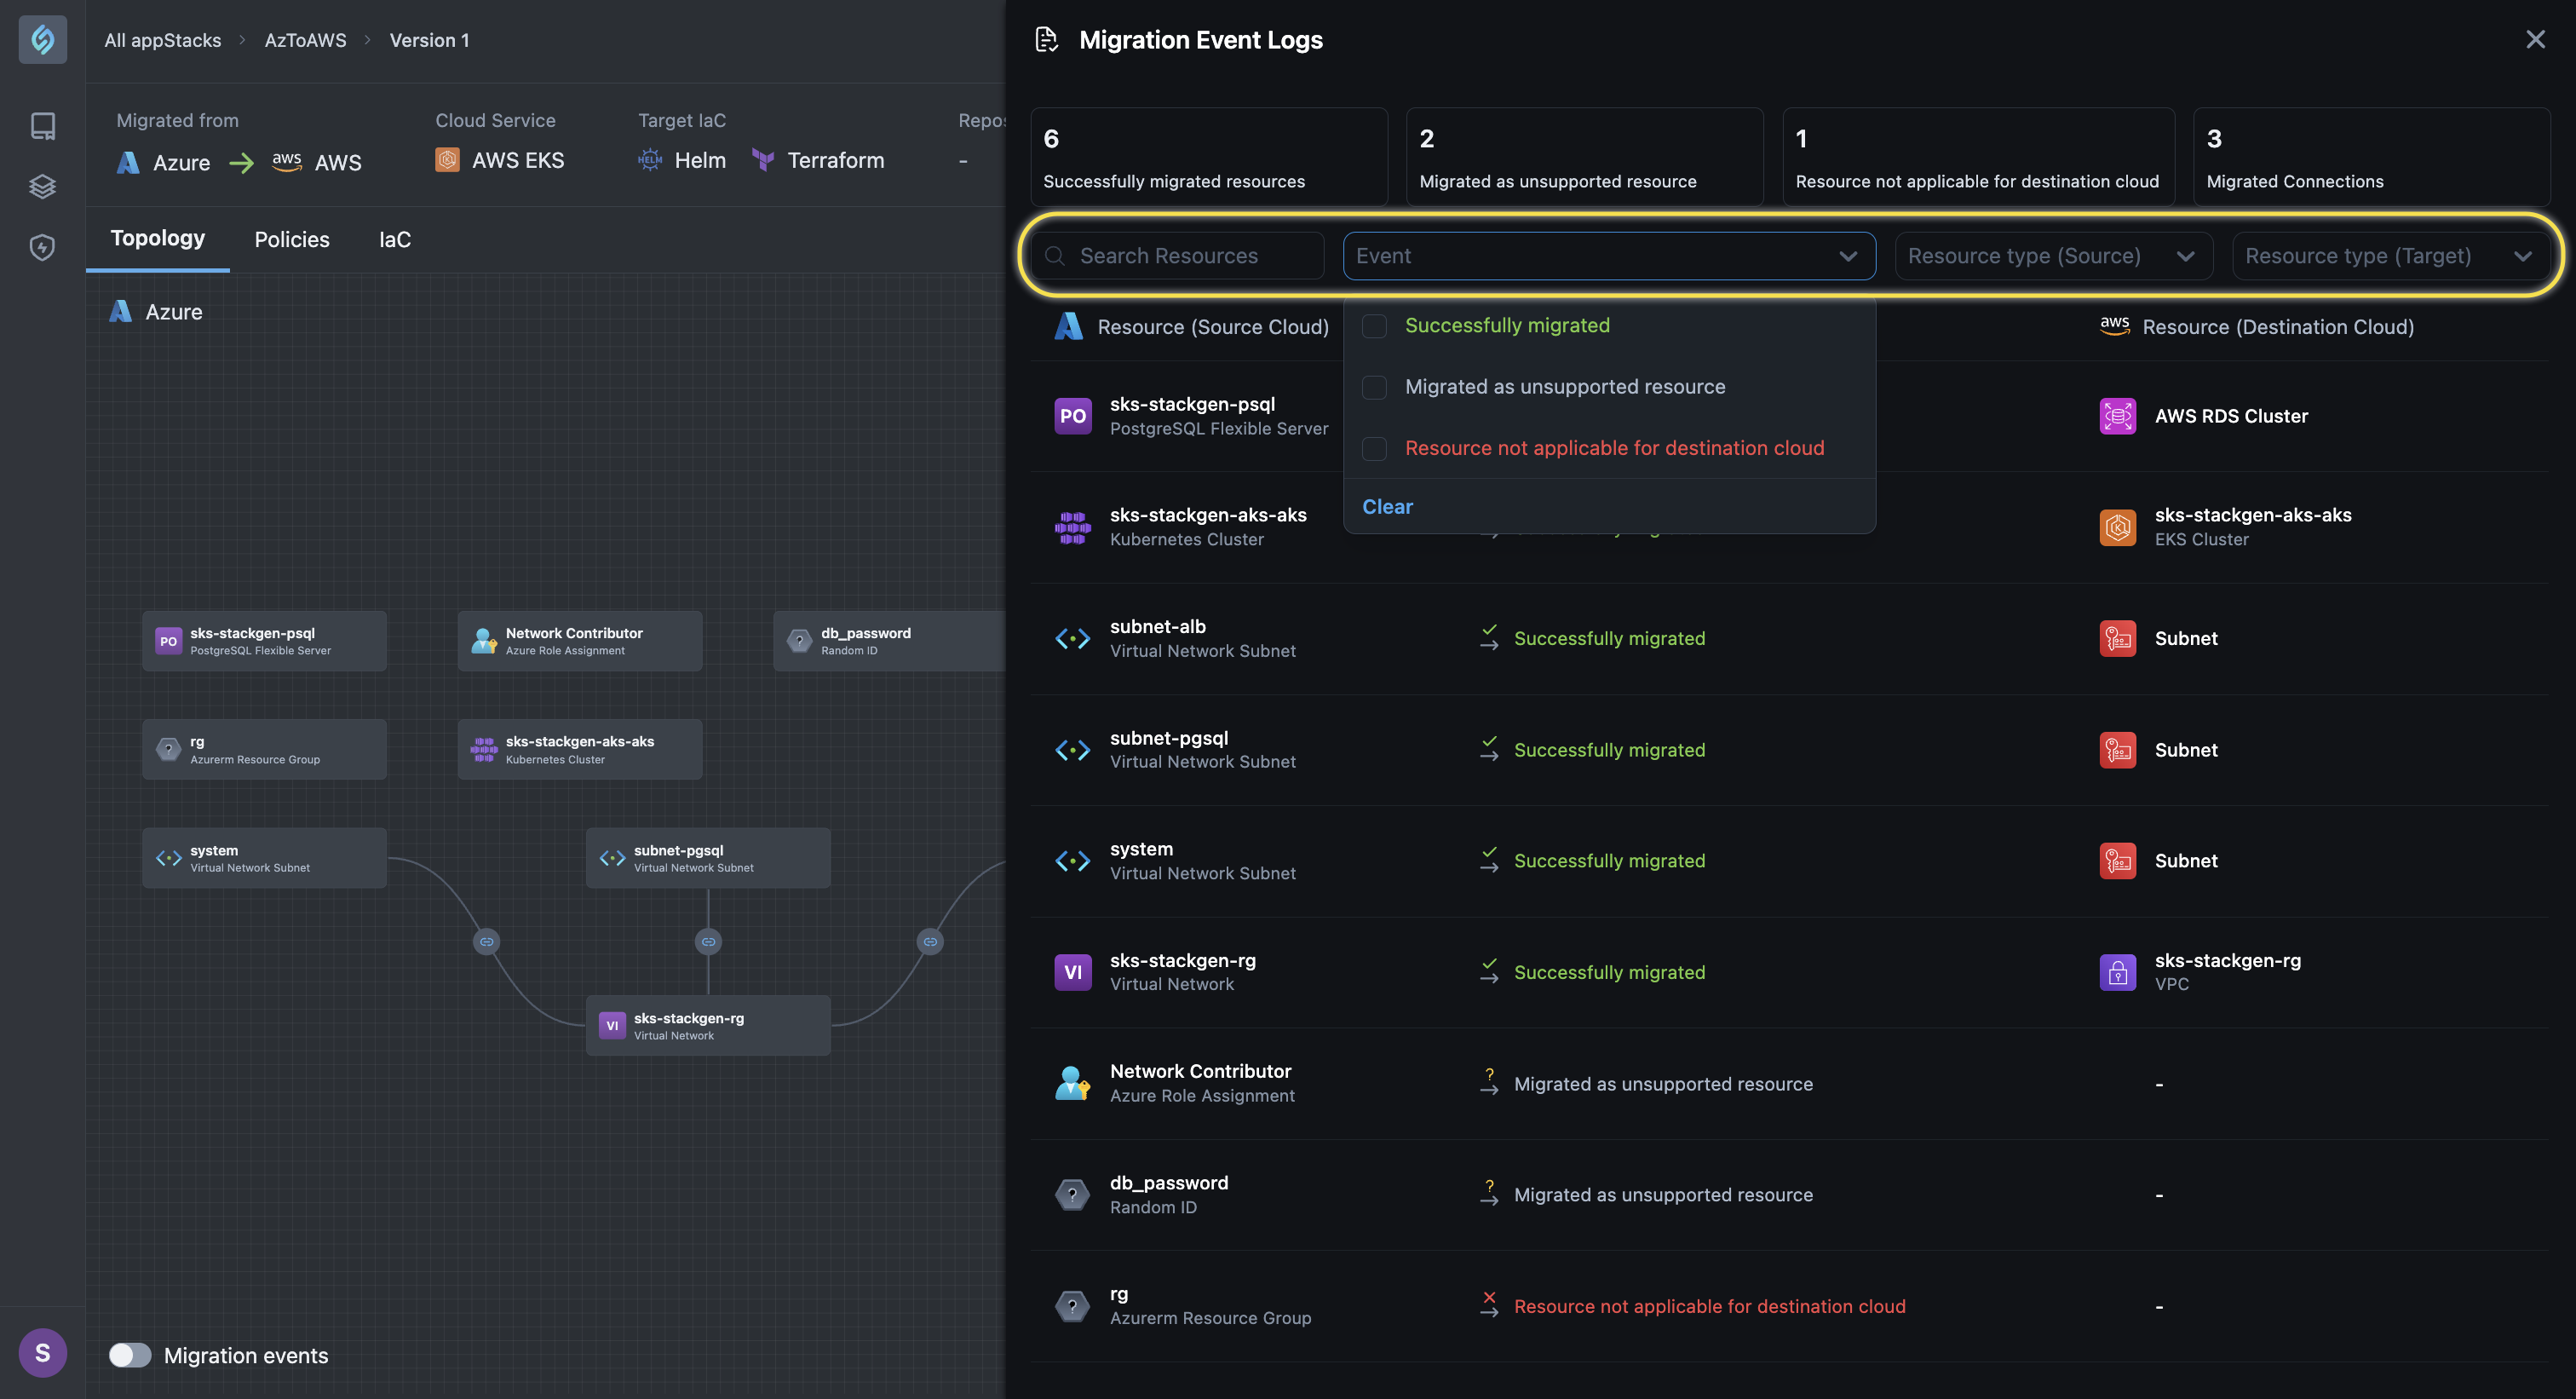Select the Network Contributor topology node
The image size is (2576, 1399).
[580, 641]
